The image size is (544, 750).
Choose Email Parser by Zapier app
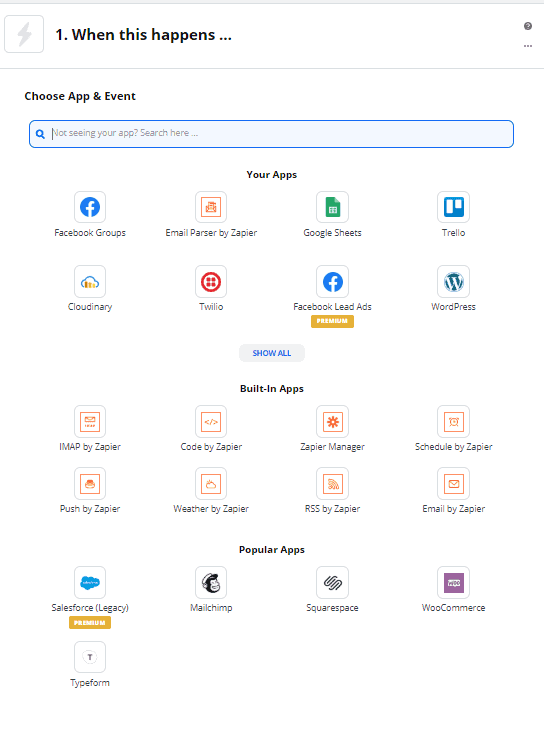[x=211, y=207]
